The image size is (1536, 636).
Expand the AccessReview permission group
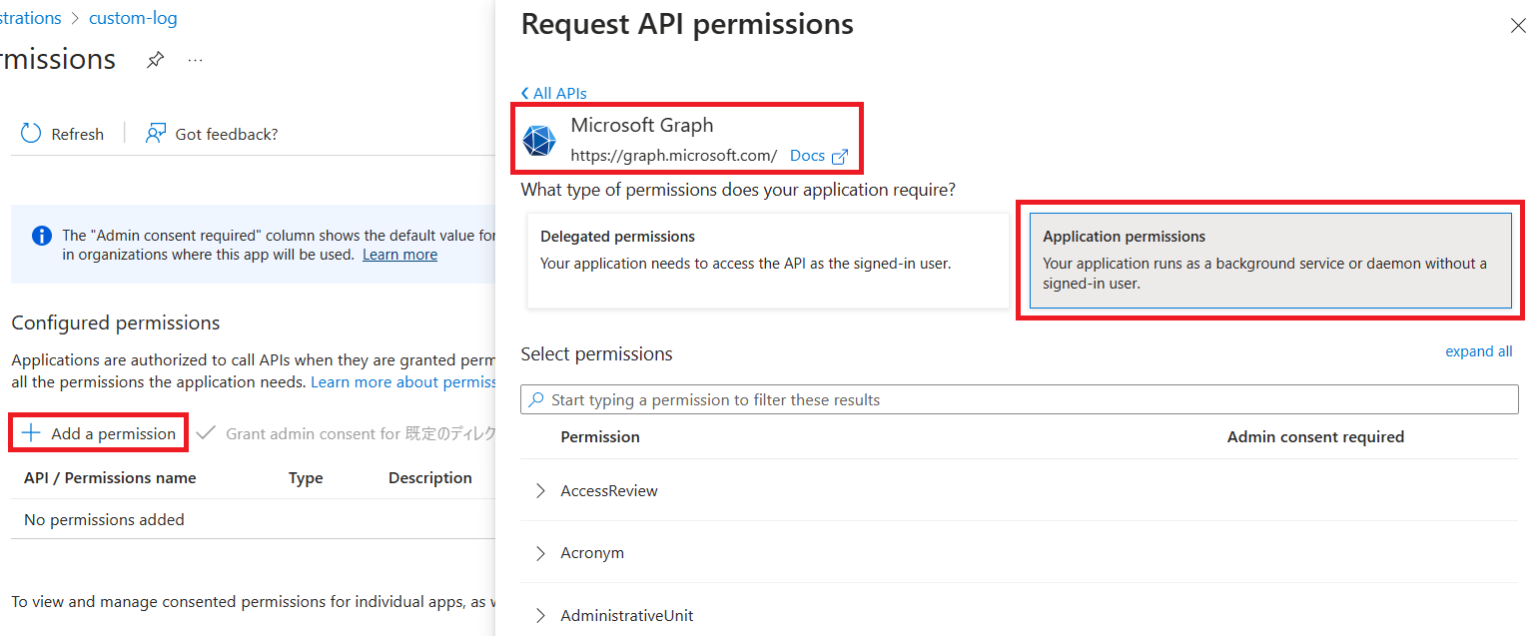(x=541, y=491)
